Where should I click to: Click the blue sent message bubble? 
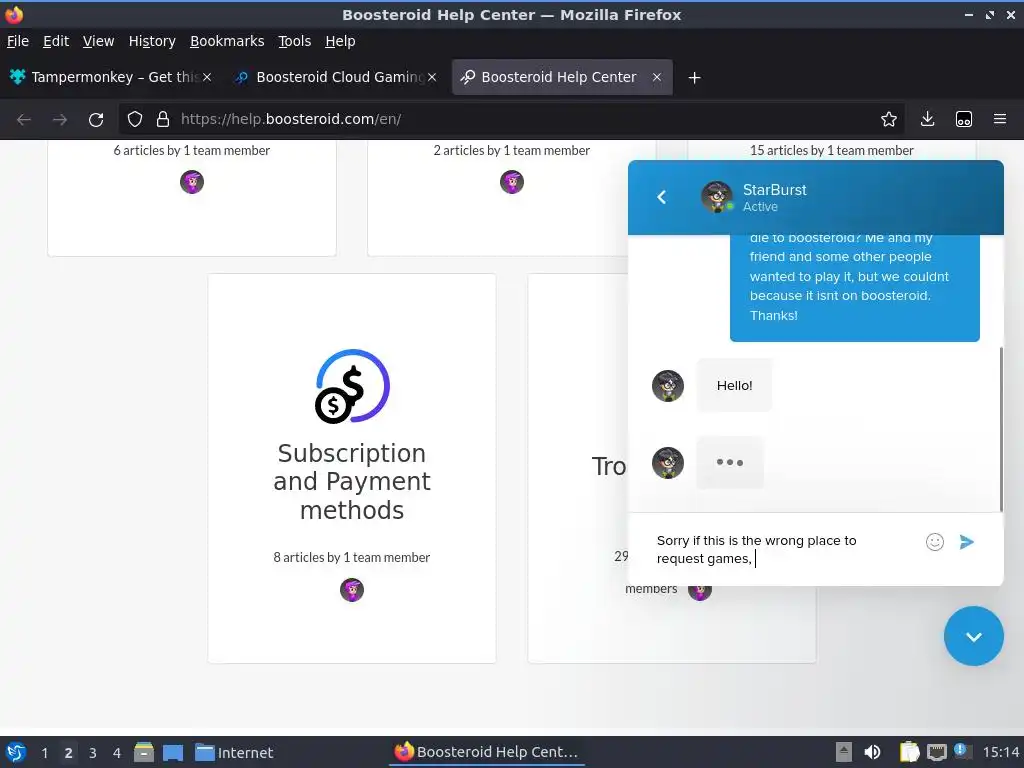[854, 287]
